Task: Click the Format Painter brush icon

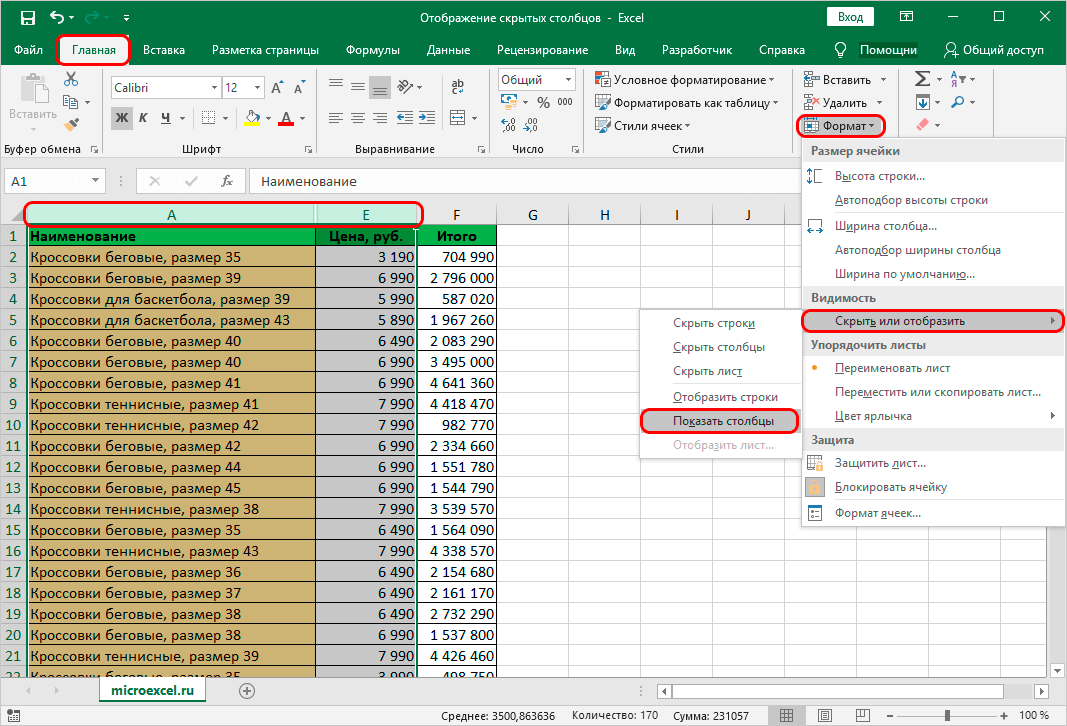Action: [x=71, y=125]
